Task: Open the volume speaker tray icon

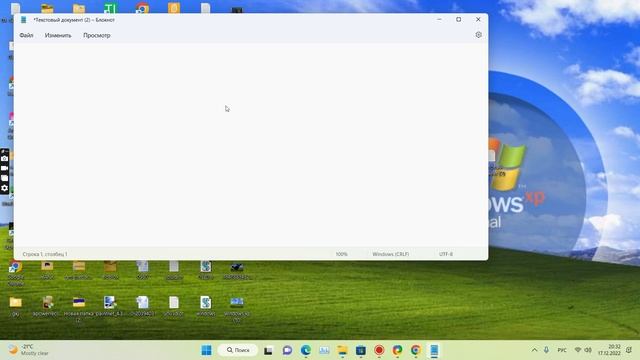Action: click(588, 350)
